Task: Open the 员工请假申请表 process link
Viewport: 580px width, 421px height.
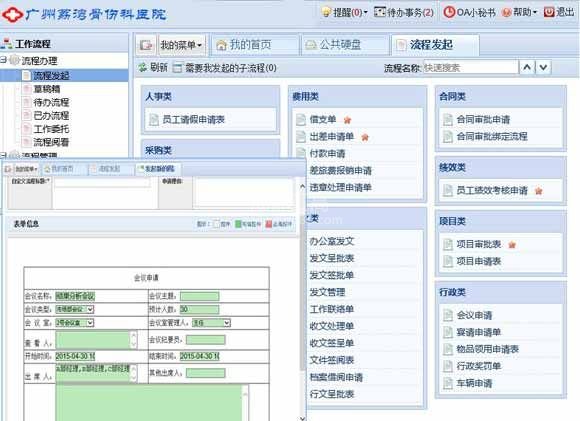Action: [193, 119]
